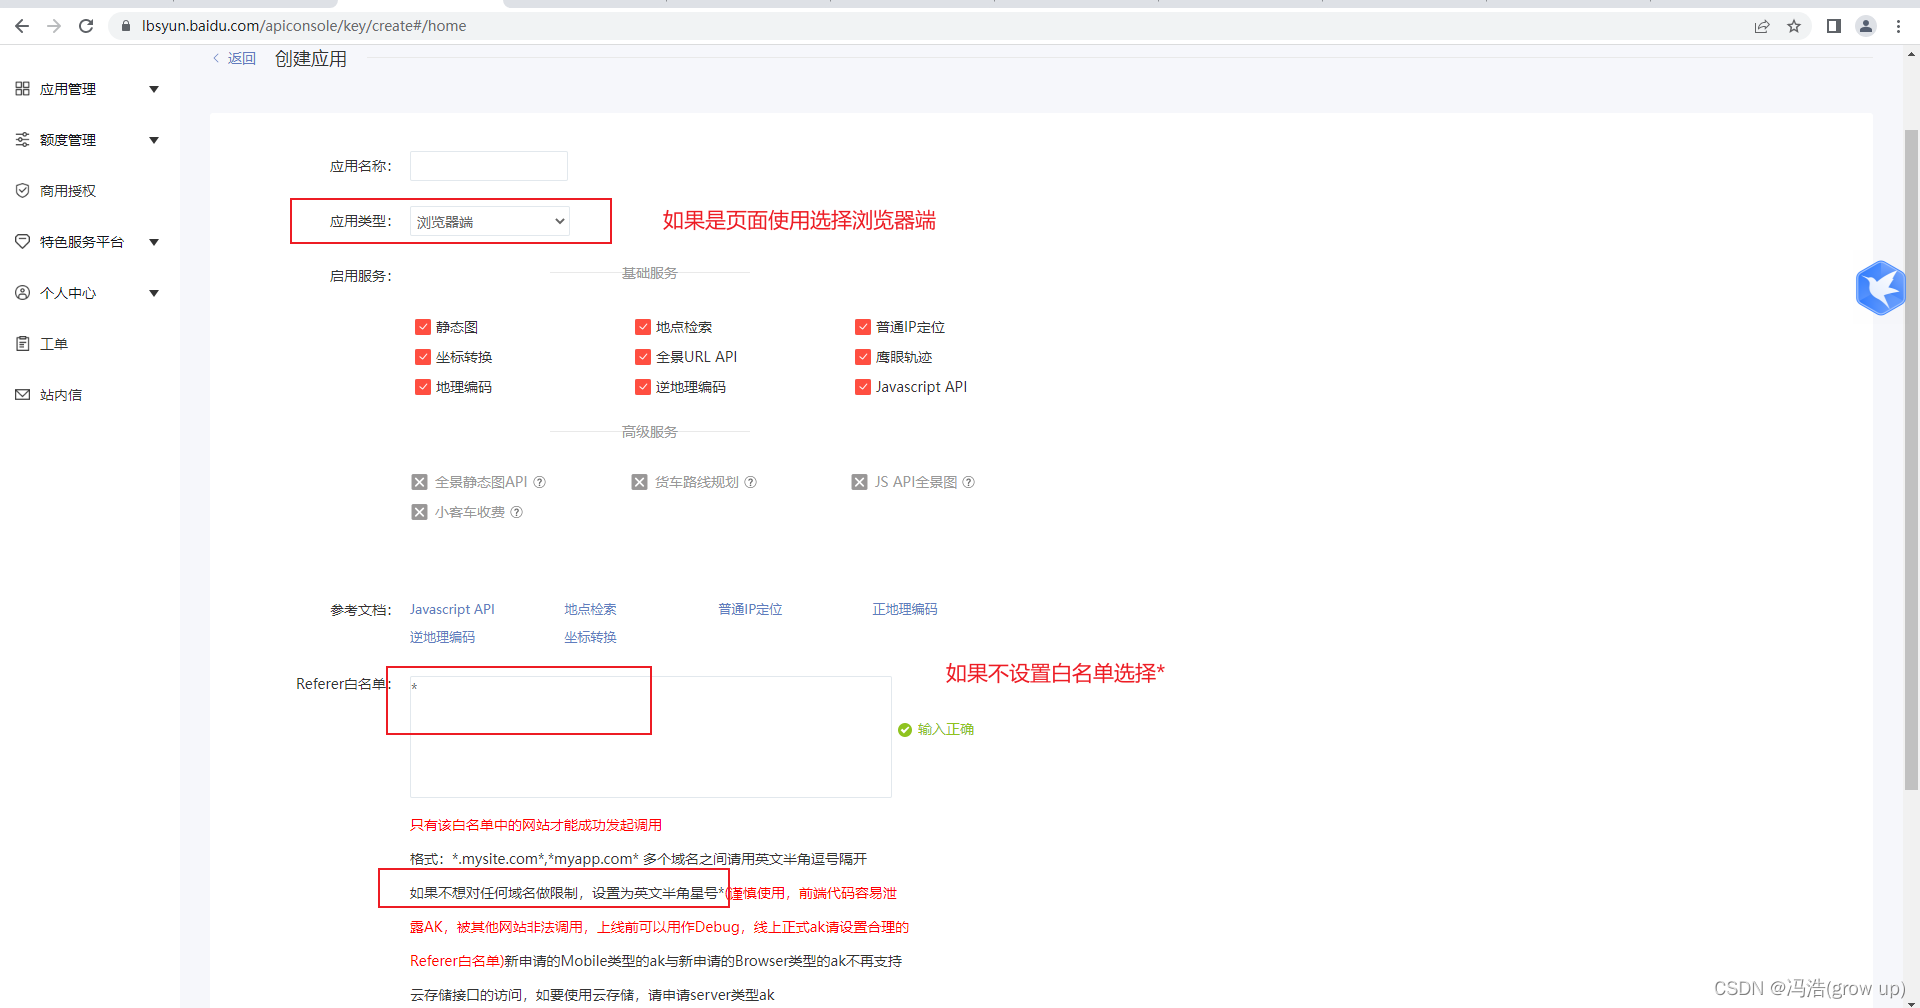Toggle the 全景静态图API checkbox
Viewport: 1920px width, 1008px height.
(420, 482)
